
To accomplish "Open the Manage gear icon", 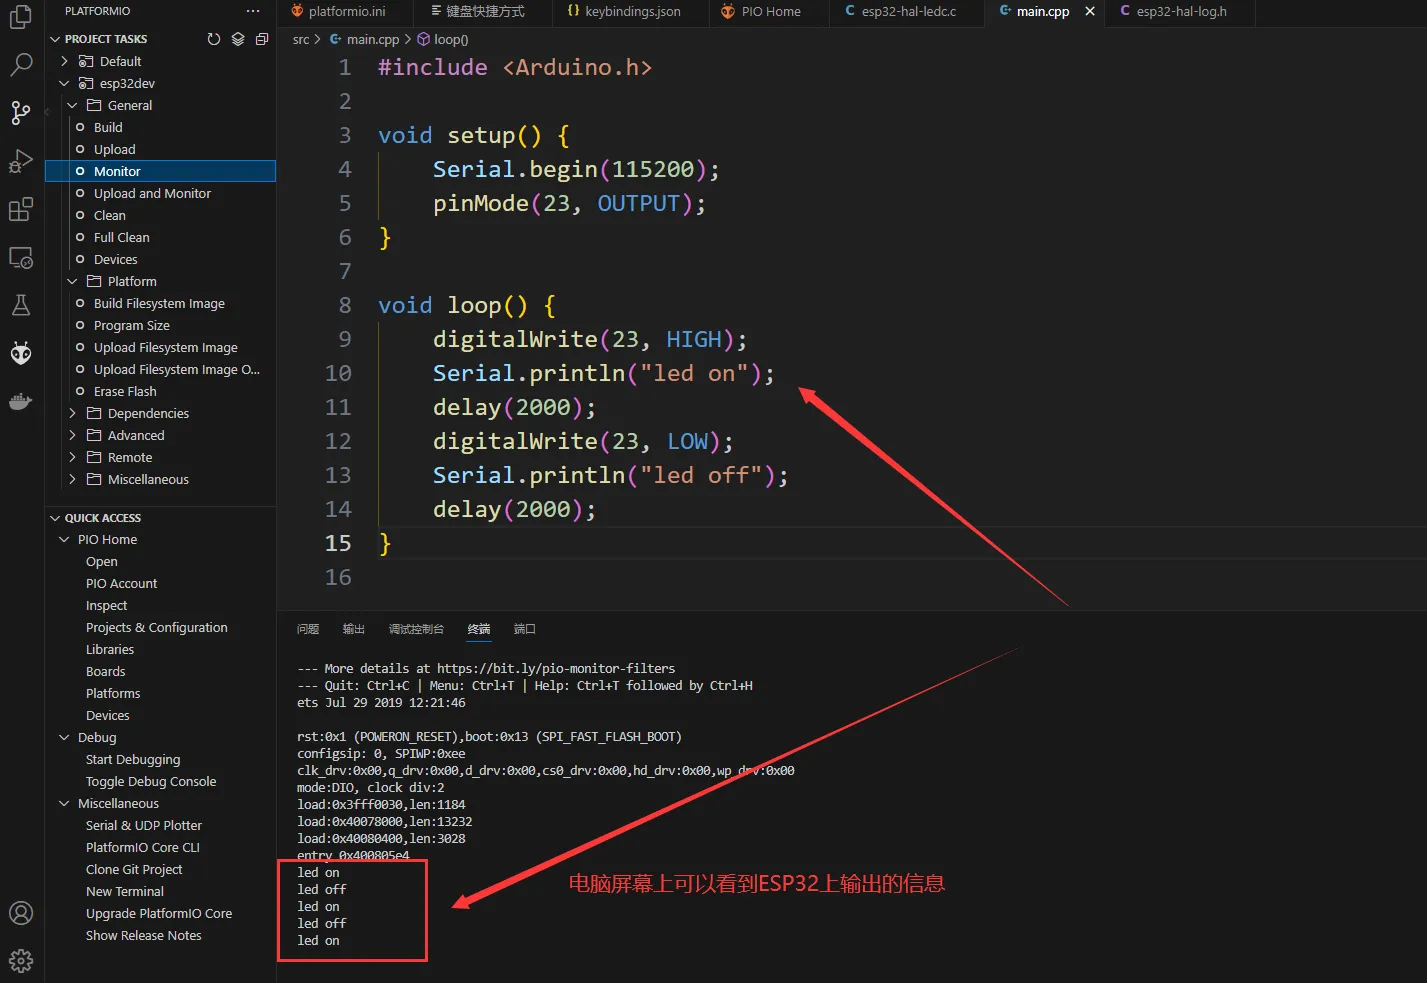I will tap(21, 961).
